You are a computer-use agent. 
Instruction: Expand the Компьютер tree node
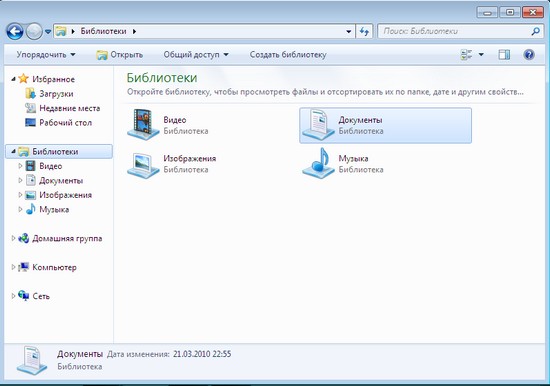13,267
